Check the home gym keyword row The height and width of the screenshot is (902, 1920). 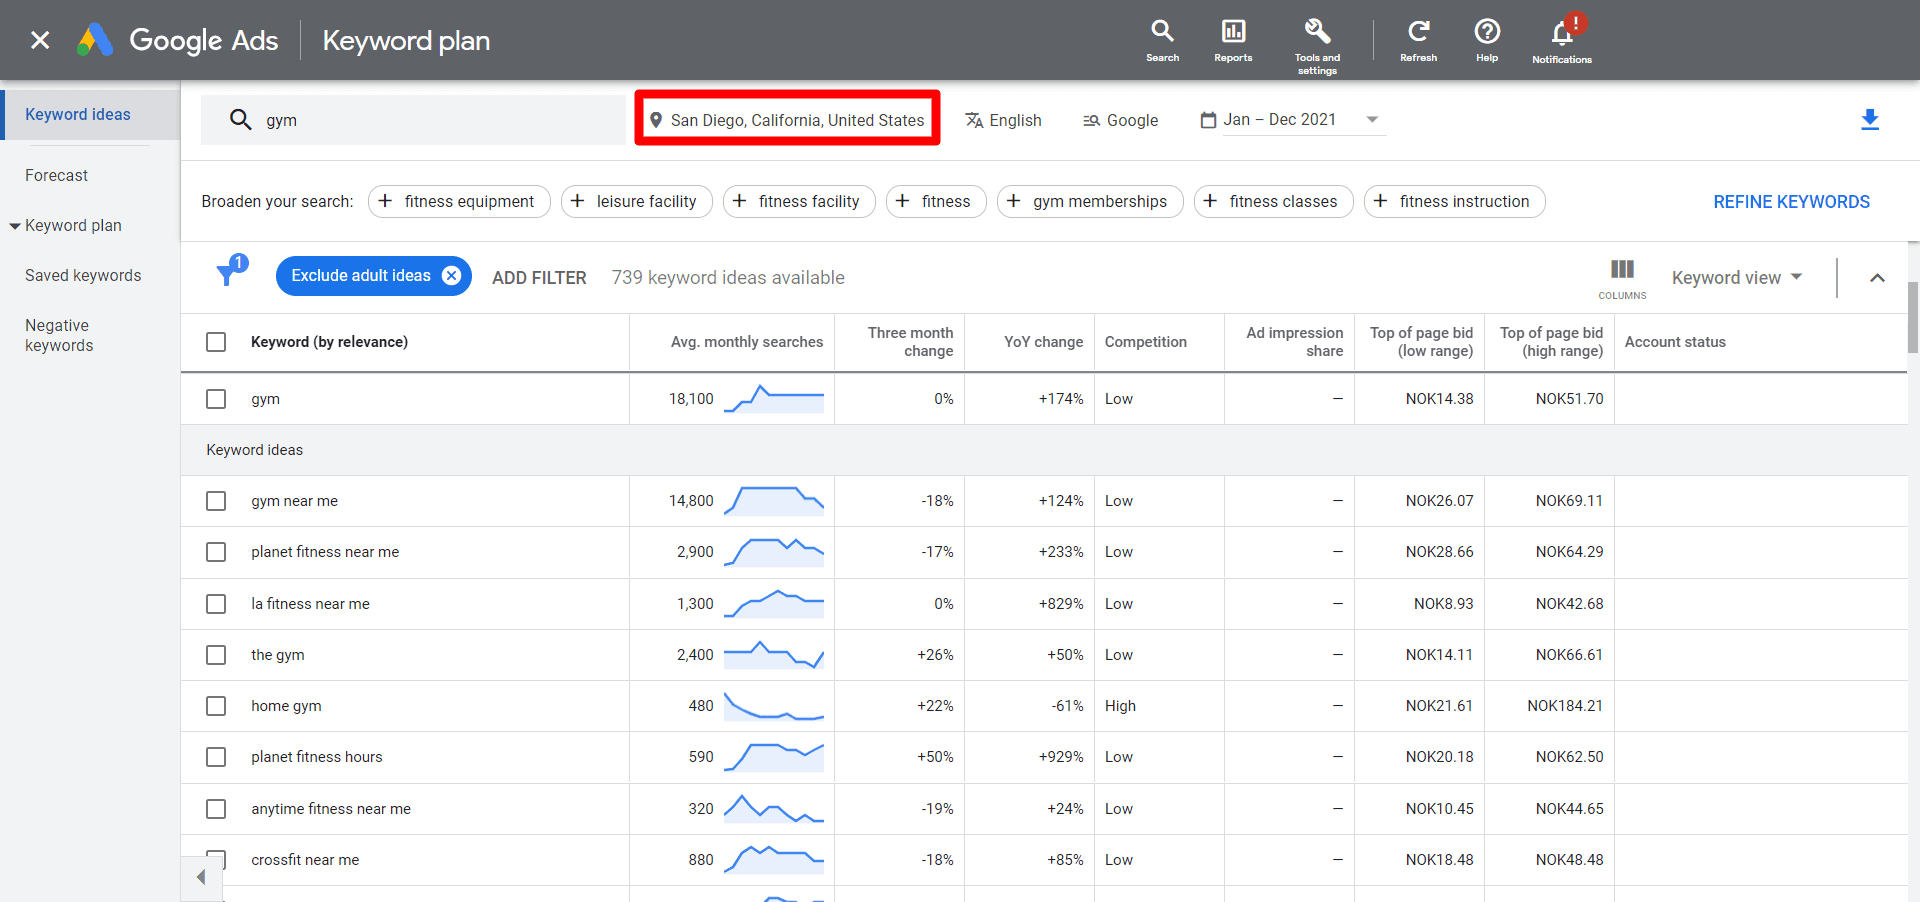(x=215, y=706)
